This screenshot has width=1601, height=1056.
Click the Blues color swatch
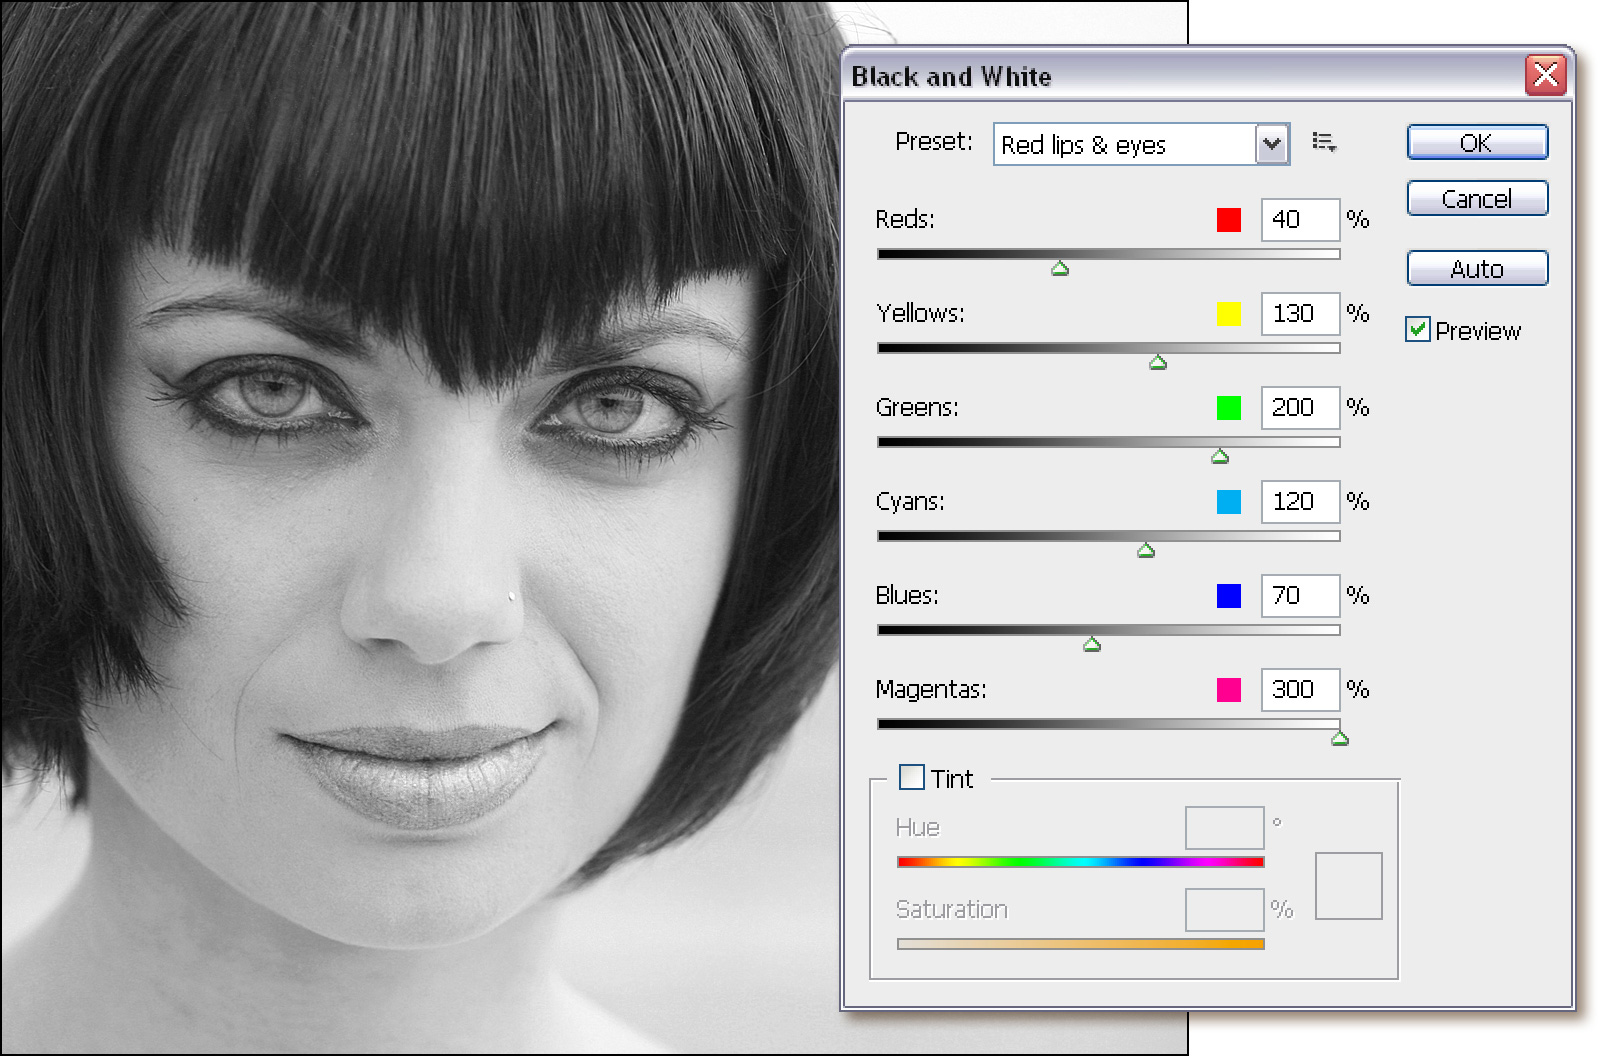tap(1228, 596)
